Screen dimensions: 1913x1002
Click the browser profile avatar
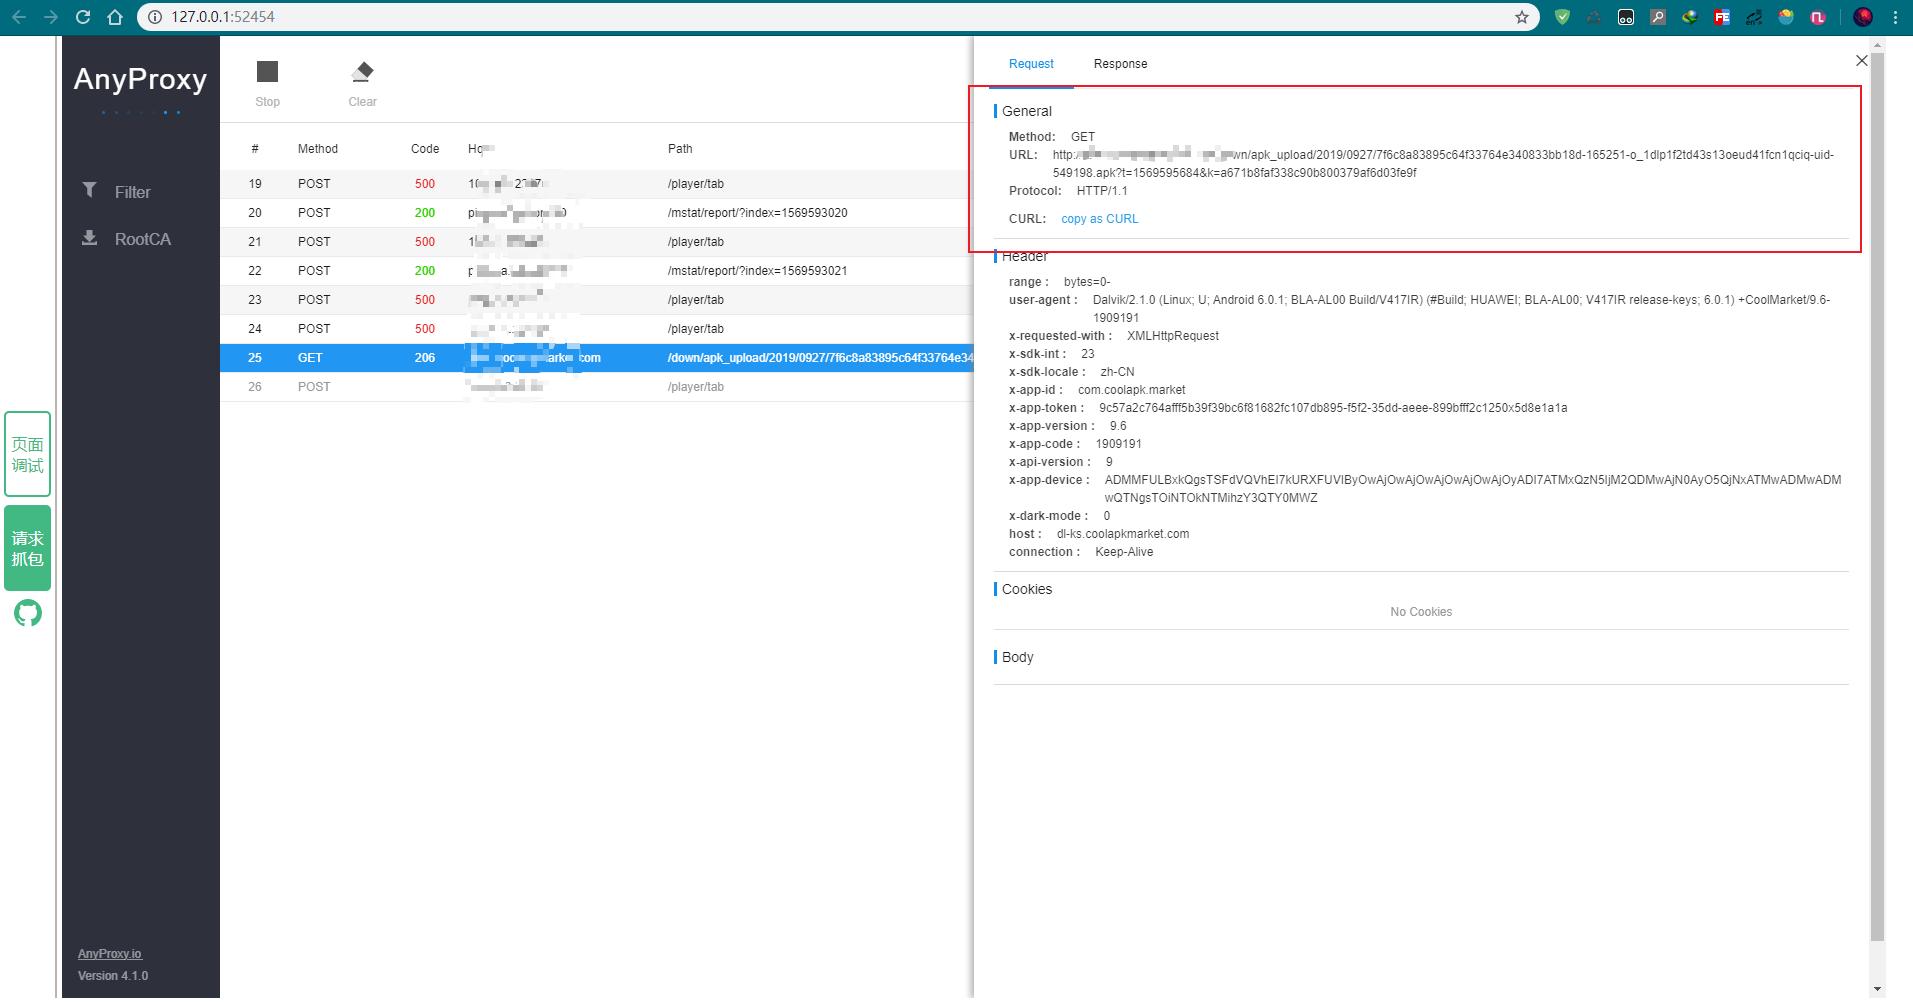(x=1862, y=17)
